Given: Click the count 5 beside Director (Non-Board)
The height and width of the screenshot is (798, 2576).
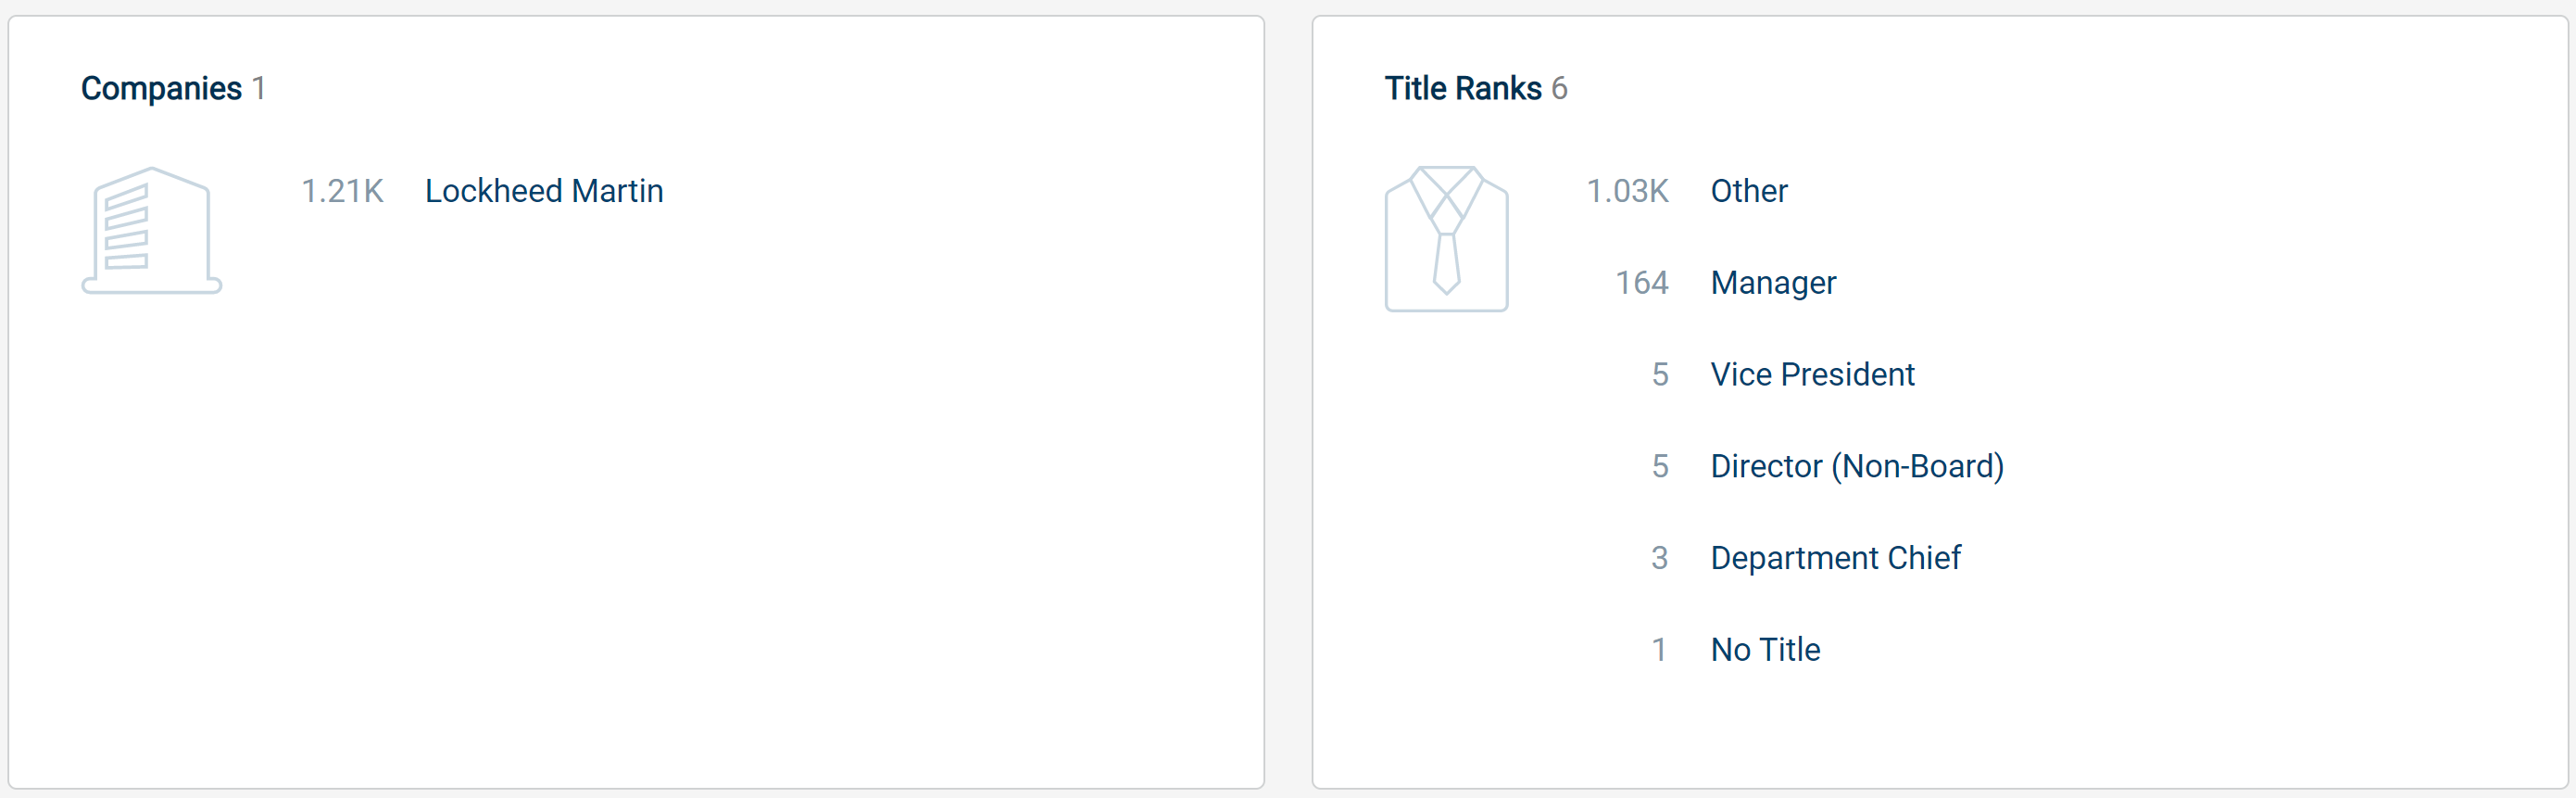Looking at the screenshot, I should (1659, 466).
